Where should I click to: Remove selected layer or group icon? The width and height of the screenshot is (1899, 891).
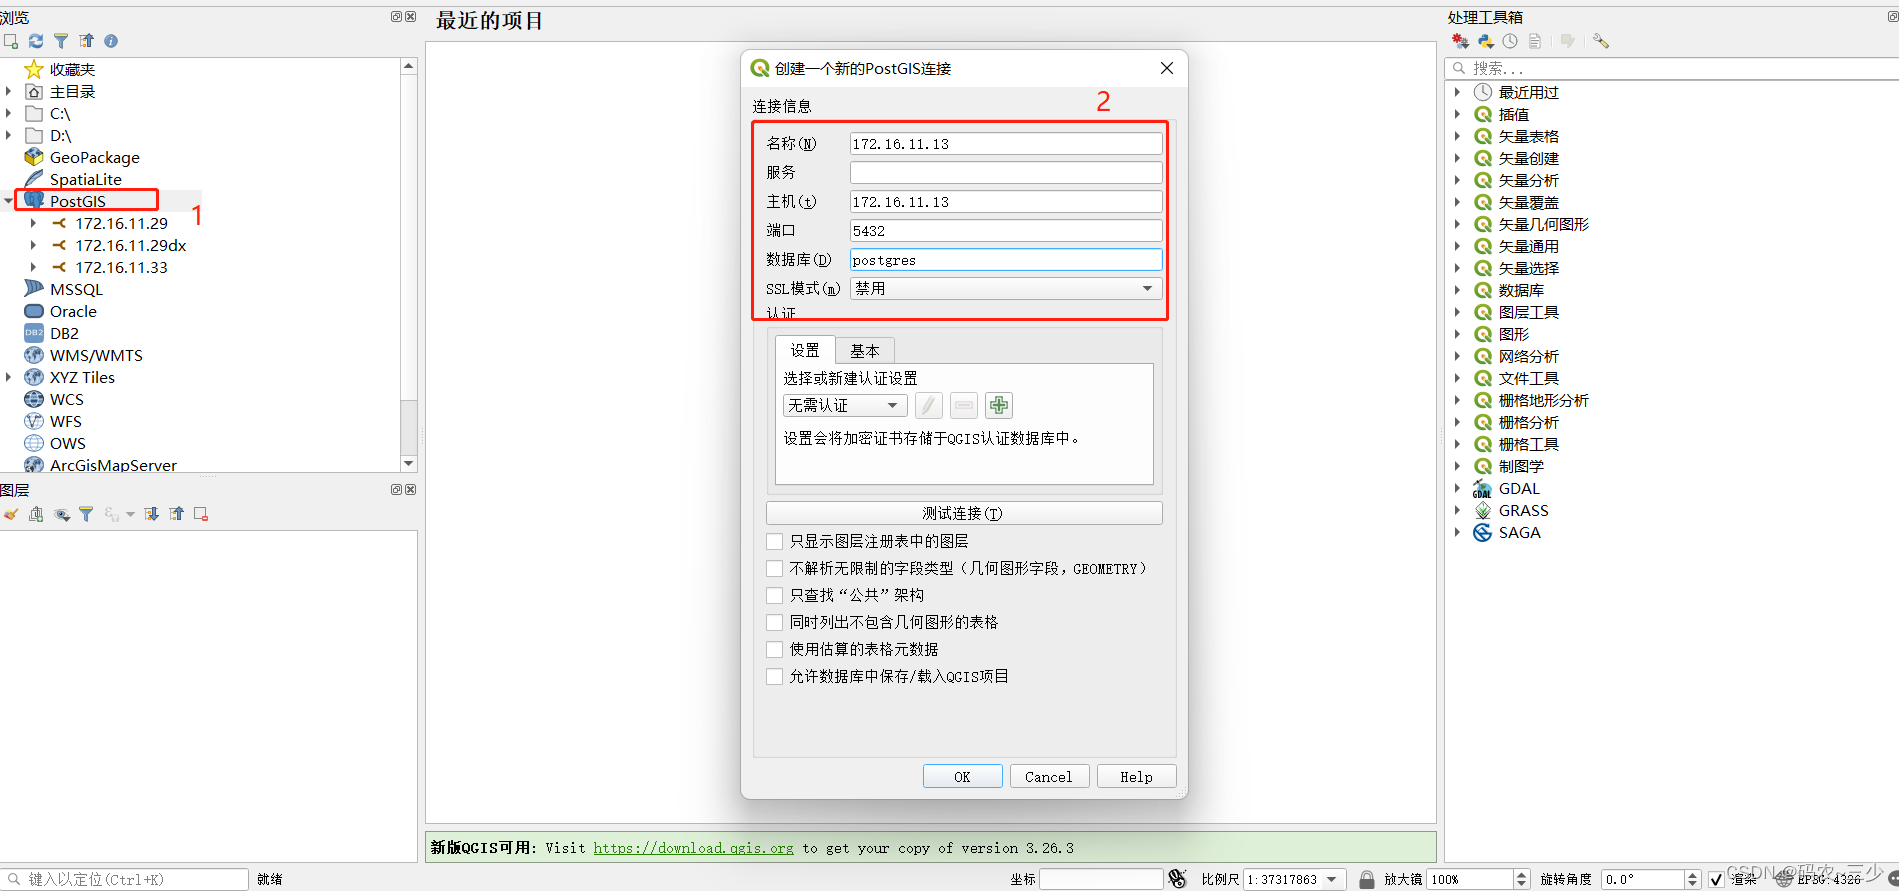(x=201, y=514)
